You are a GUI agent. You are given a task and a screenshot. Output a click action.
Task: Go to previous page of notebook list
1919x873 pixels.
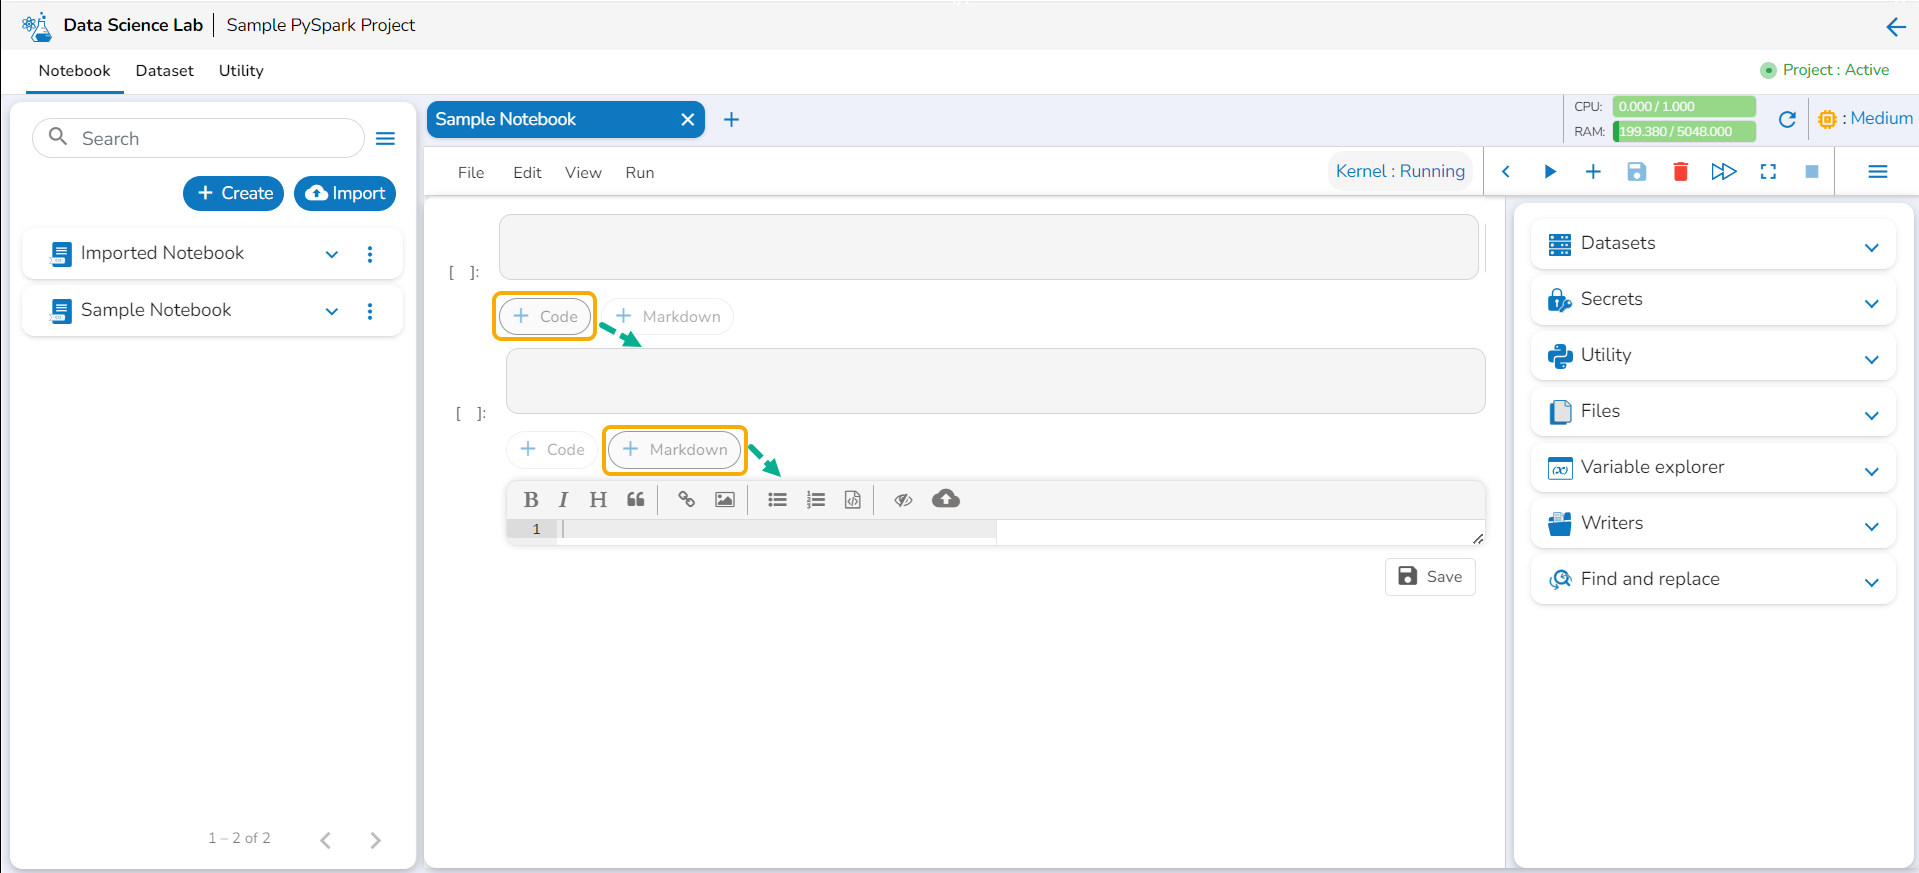tap(325, 840)
